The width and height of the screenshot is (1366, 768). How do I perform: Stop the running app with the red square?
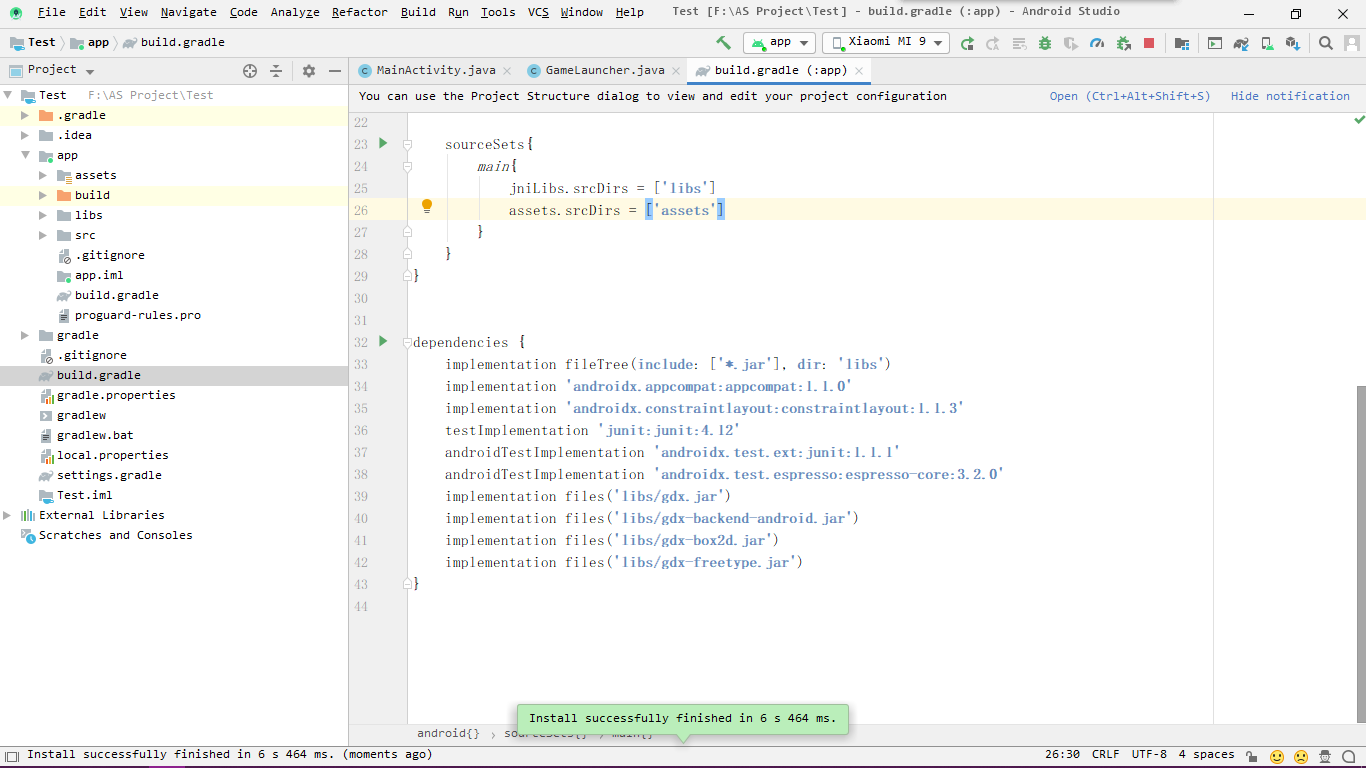pyautogui.click(x=1149, y=43)
